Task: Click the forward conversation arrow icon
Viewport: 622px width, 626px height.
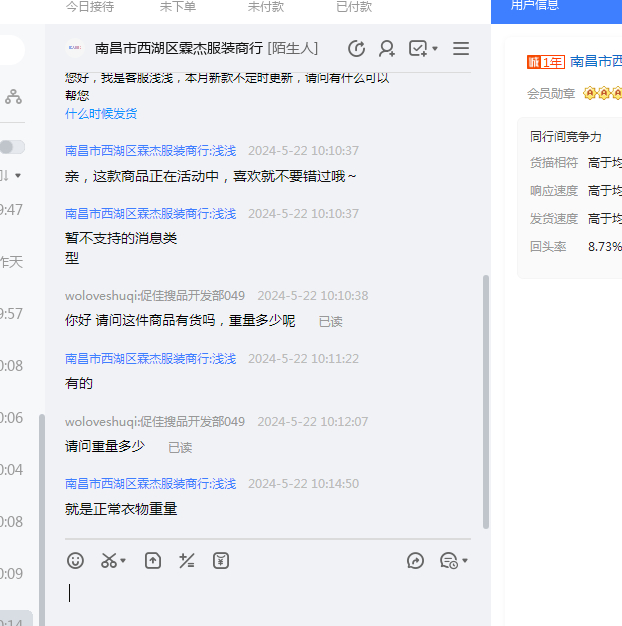Action: tap(416, 561)
